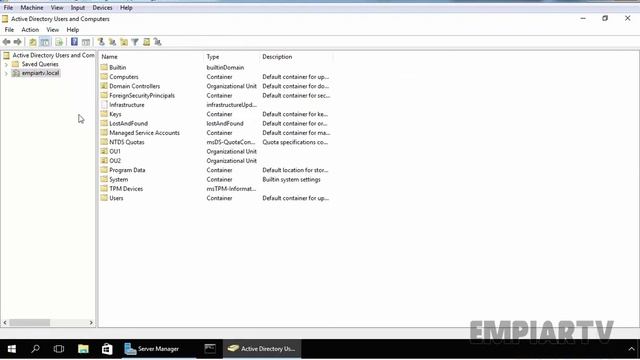
Task: Open Task View from the taskbar
Action: [59, 349]
